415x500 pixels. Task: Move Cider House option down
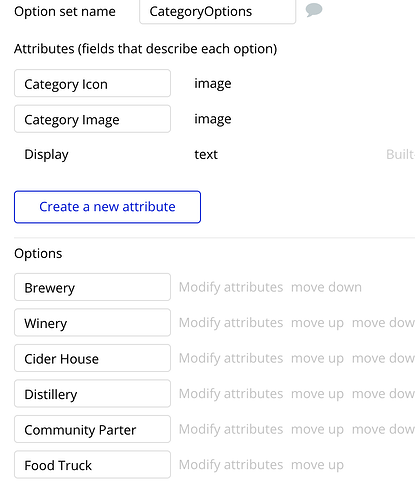(x=383, y=358)
